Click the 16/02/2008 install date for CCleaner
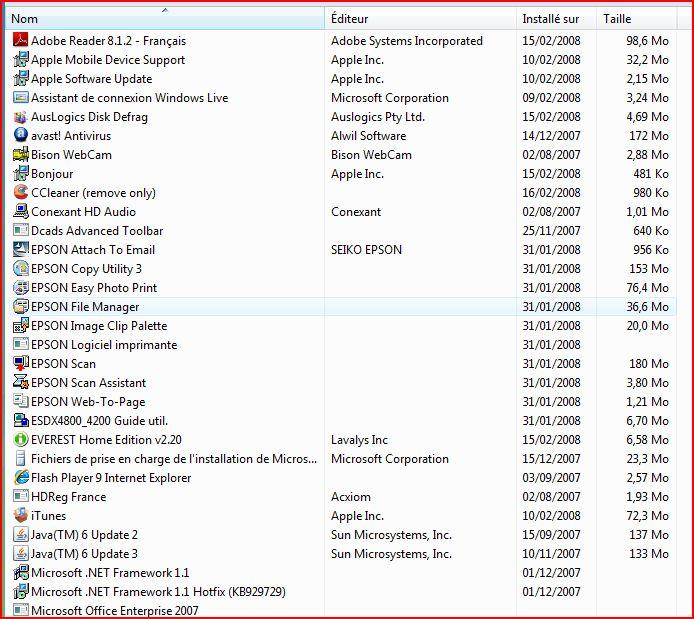 (x=551, y=193)
